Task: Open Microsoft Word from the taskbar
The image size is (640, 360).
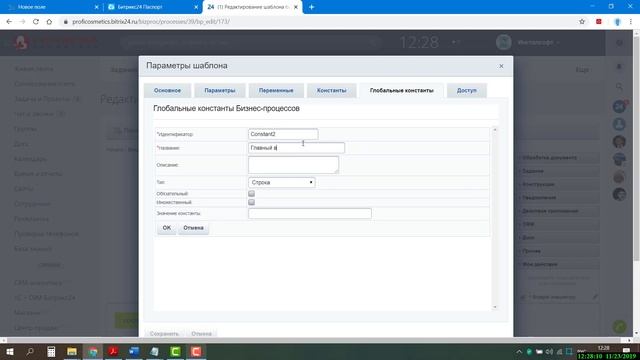Action: 134,351
